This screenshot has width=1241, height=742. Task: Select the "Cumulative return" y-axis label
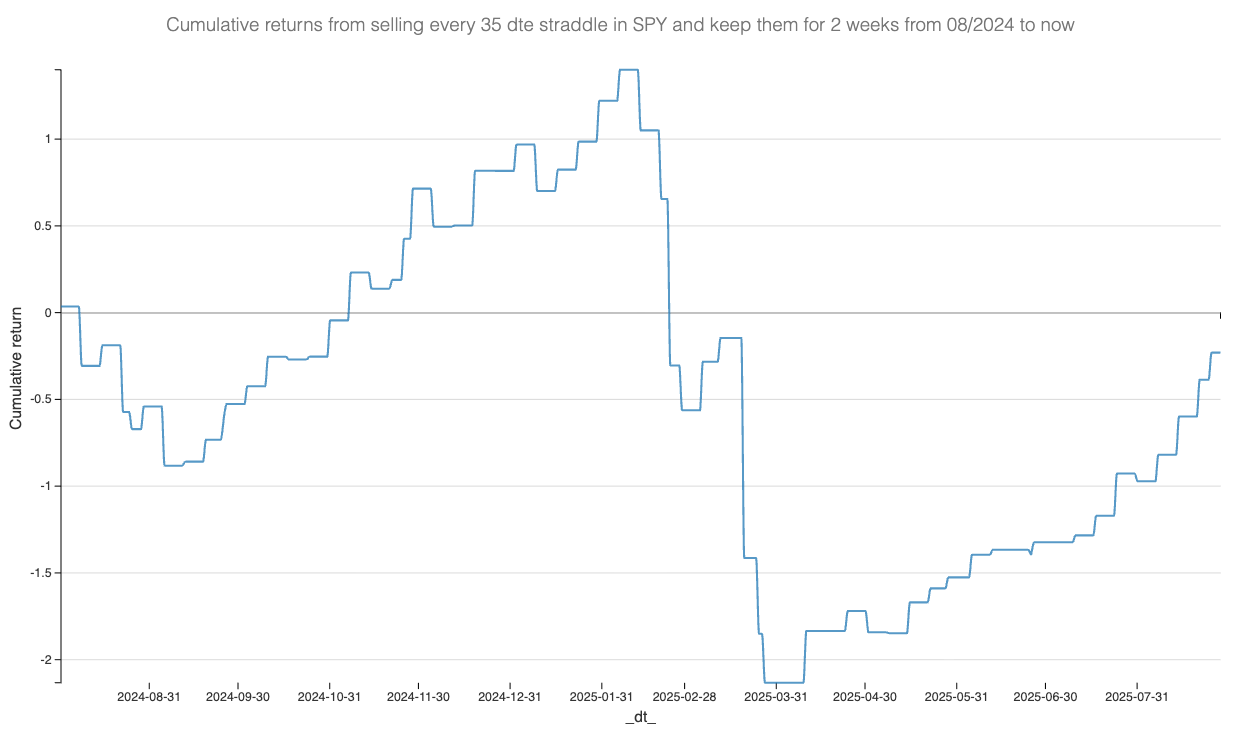coord(16,376)
